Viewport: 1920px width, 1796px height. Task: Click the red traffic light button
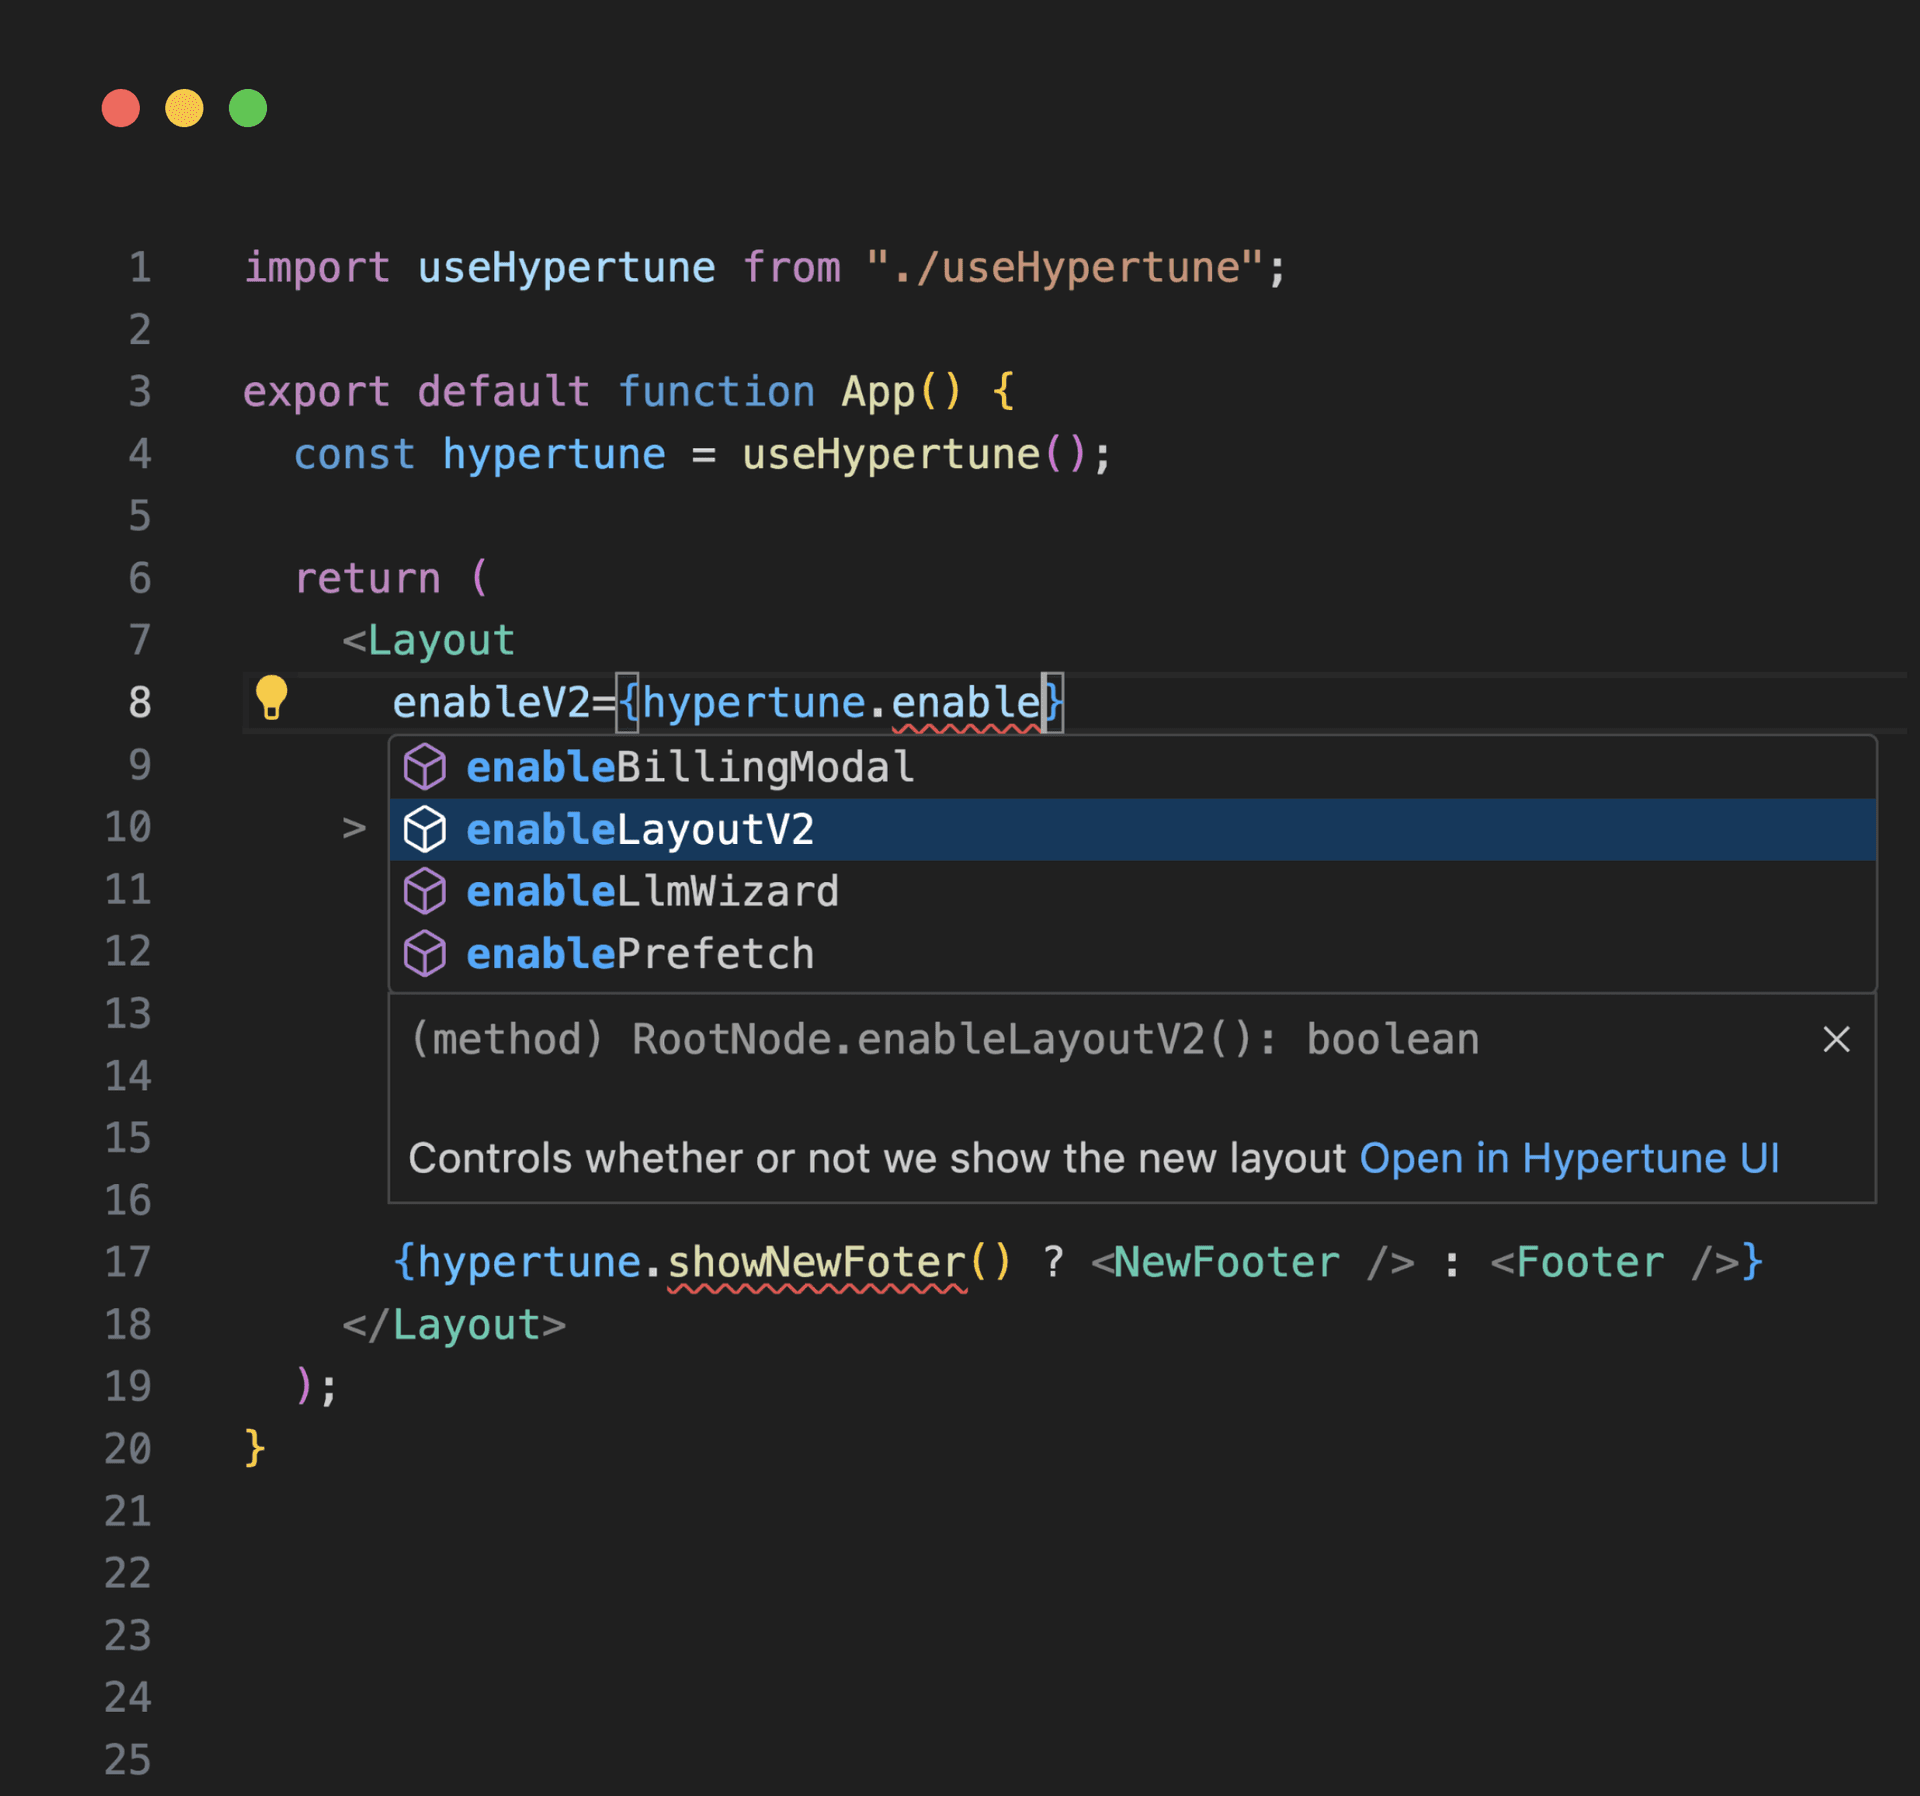120,107
